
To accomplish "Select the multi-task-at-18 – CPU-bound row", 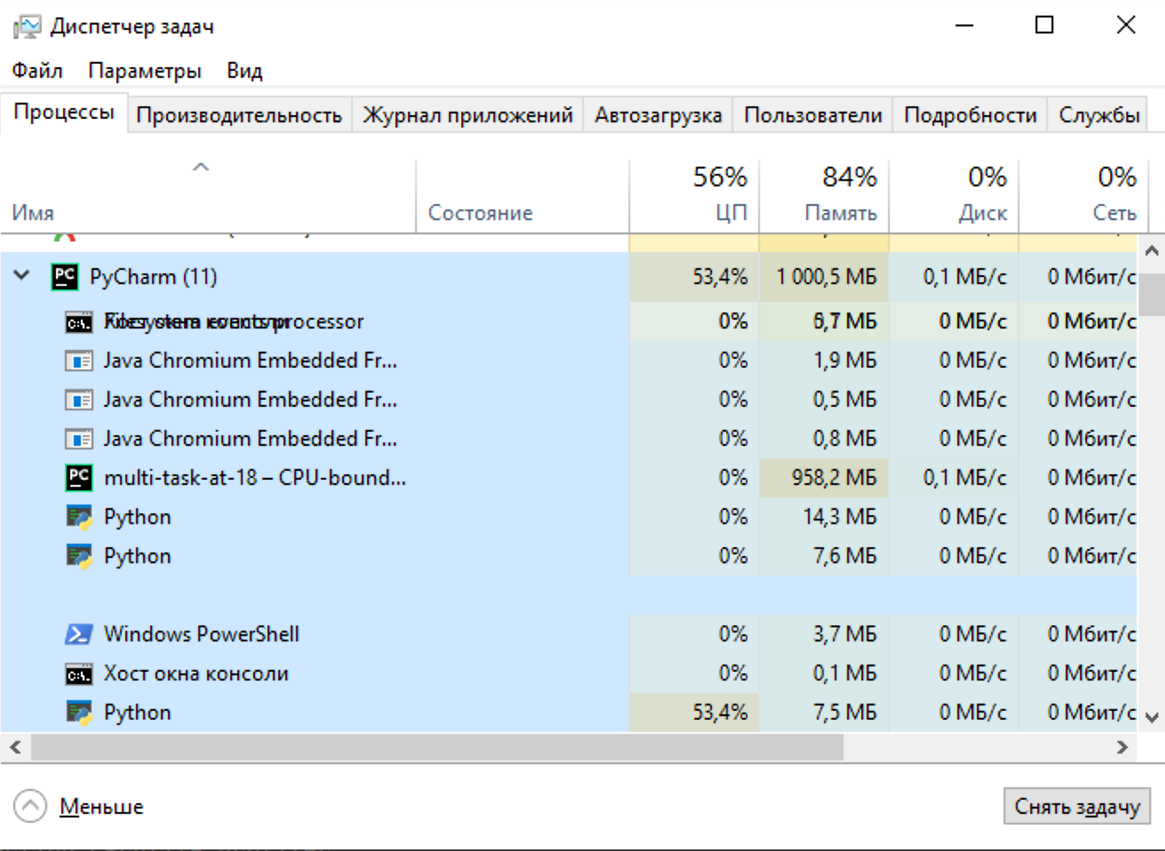I will tap(568, 478).
